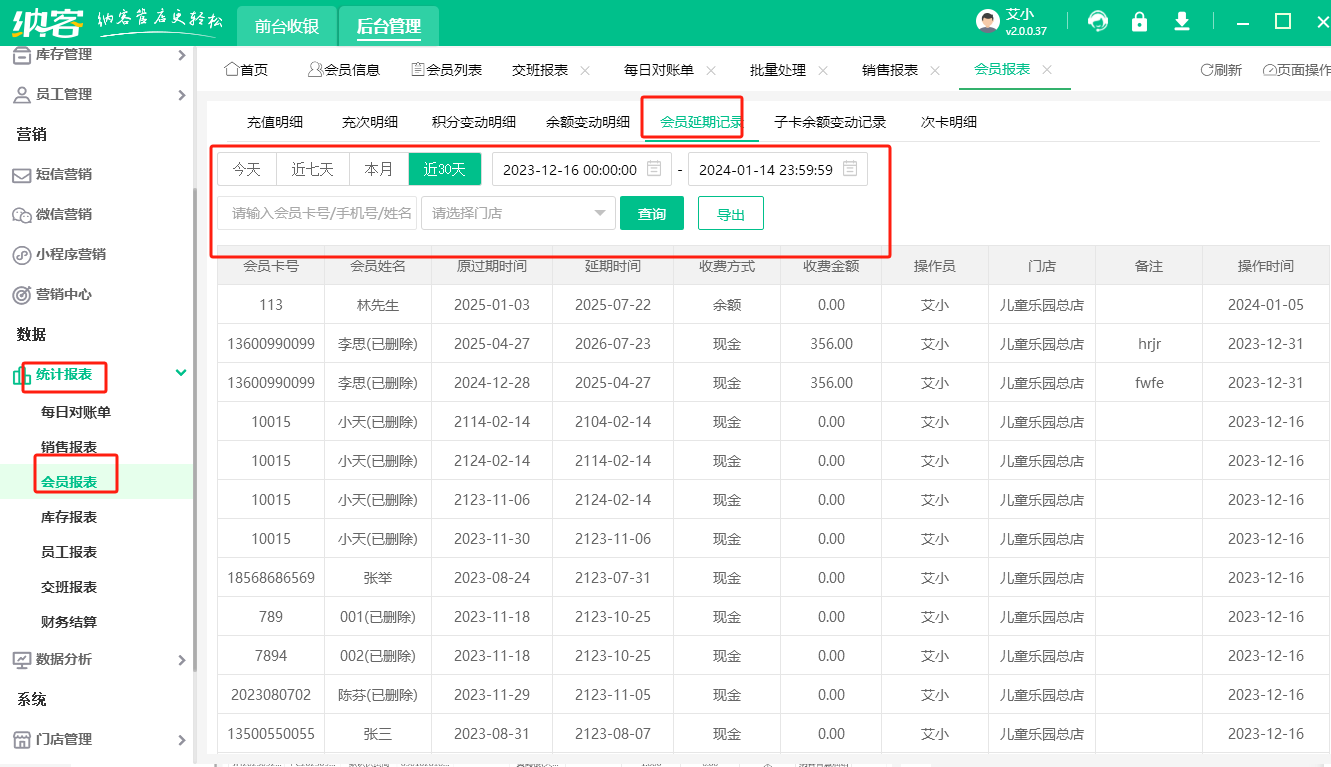The width and height of the screenshot is (1331, 767).
Task: Open calendar picker for start date
Action: 654,169
